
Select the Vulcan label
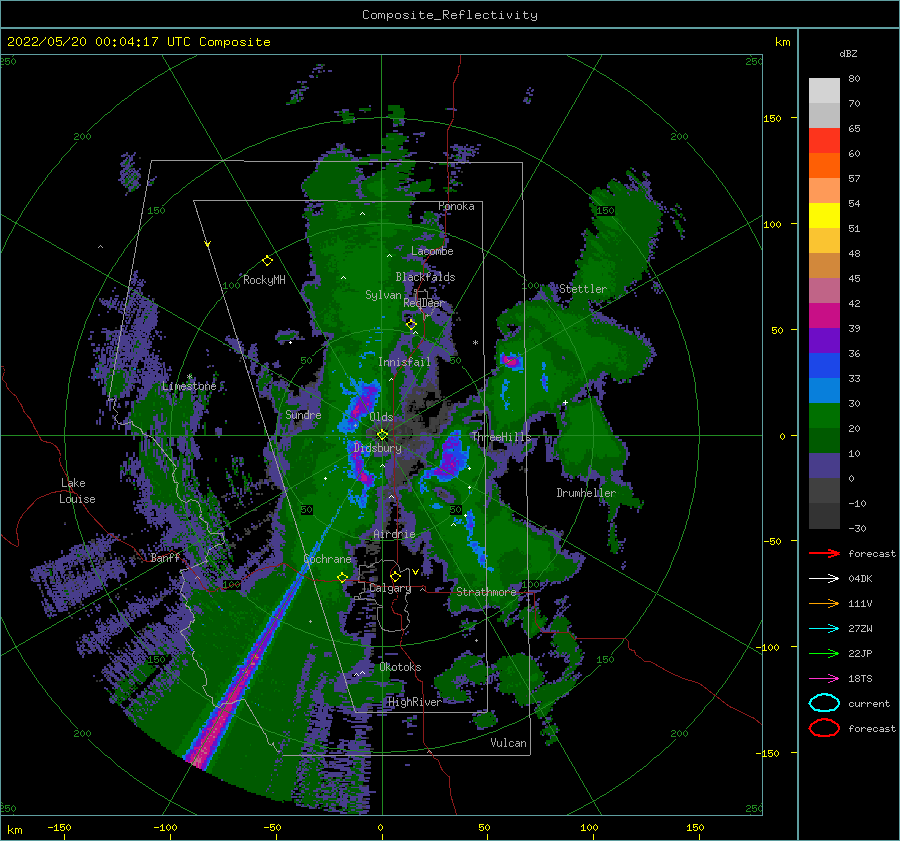[508, 743]
